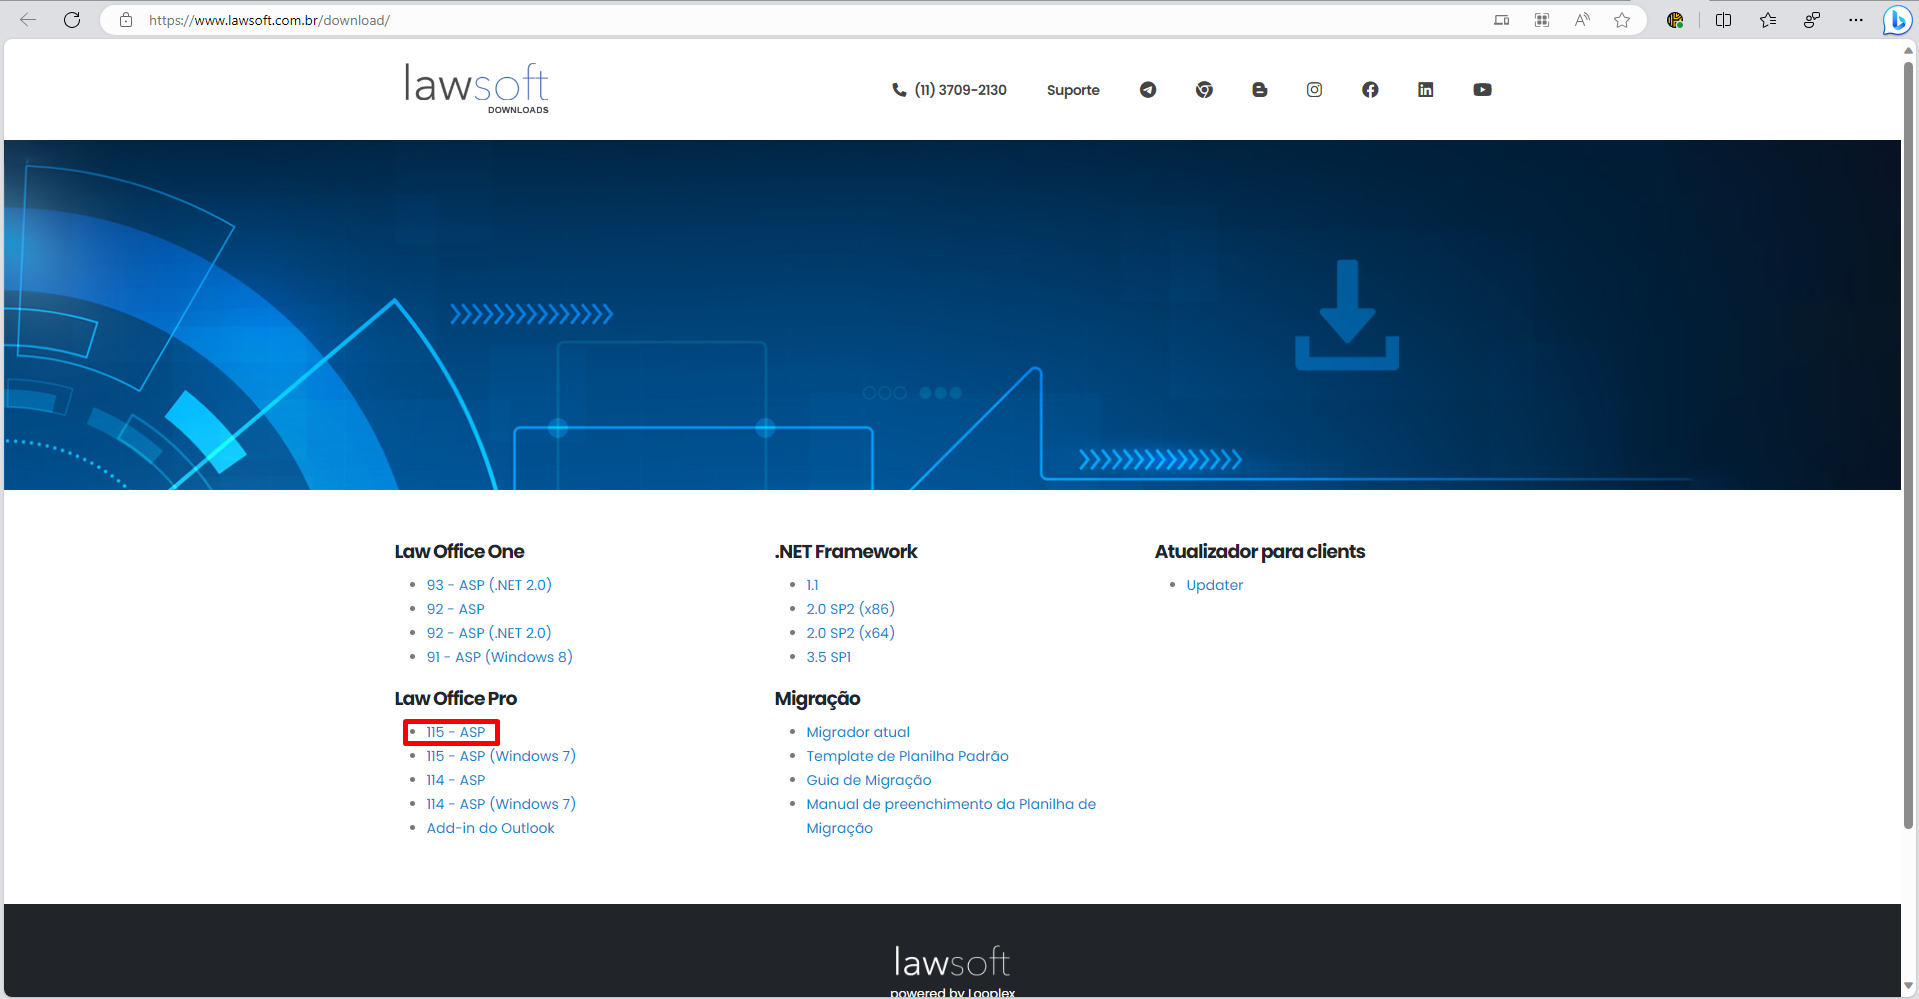Image resolution: width=1919 pixels, height=999 pixels.
Task: Download Law Office Pro 115 - ASP
Action: (456, 732)
